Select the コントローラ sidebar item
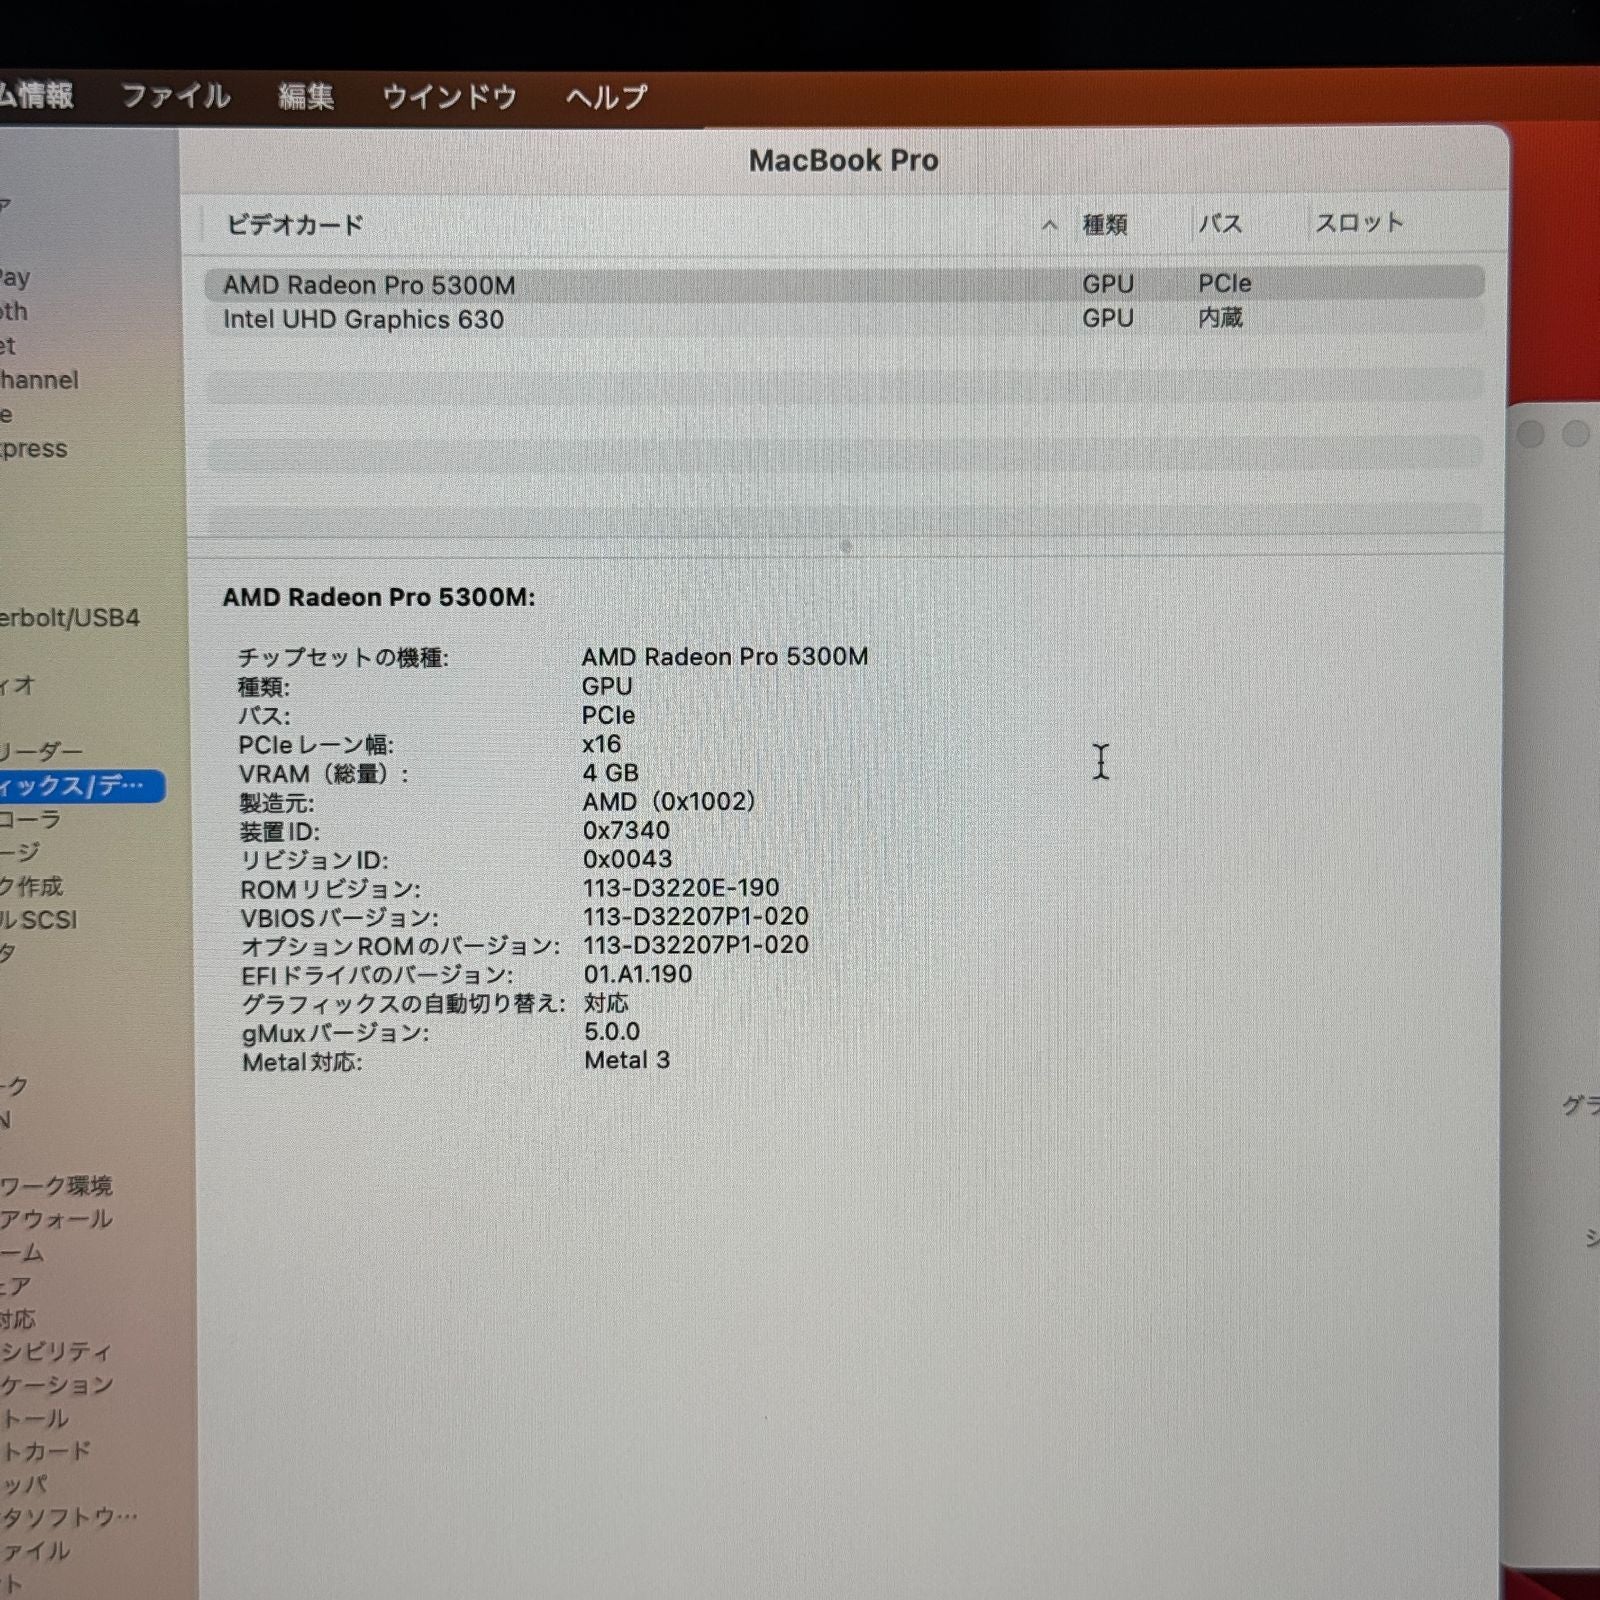The width and height of the screenshot is (1600, 1600). 31,819
